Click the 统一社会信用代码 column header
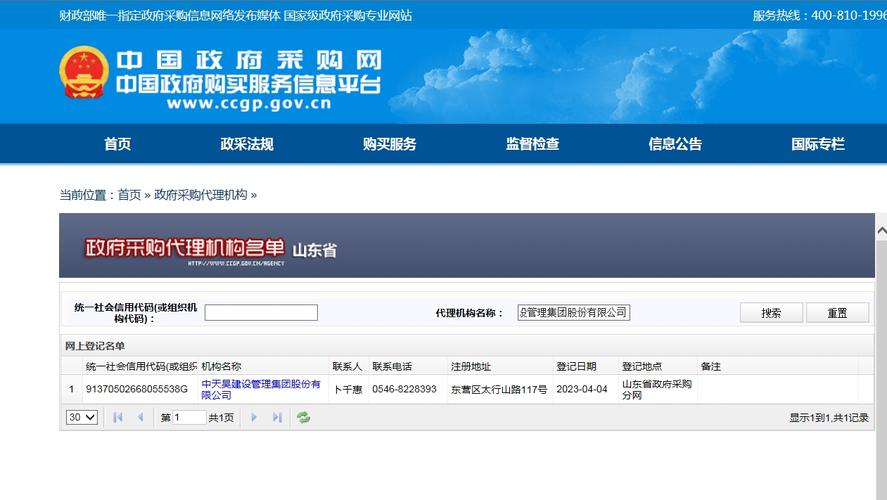This screenshot has height=500, width=887. pyautogui.click(x=141, y=367)
